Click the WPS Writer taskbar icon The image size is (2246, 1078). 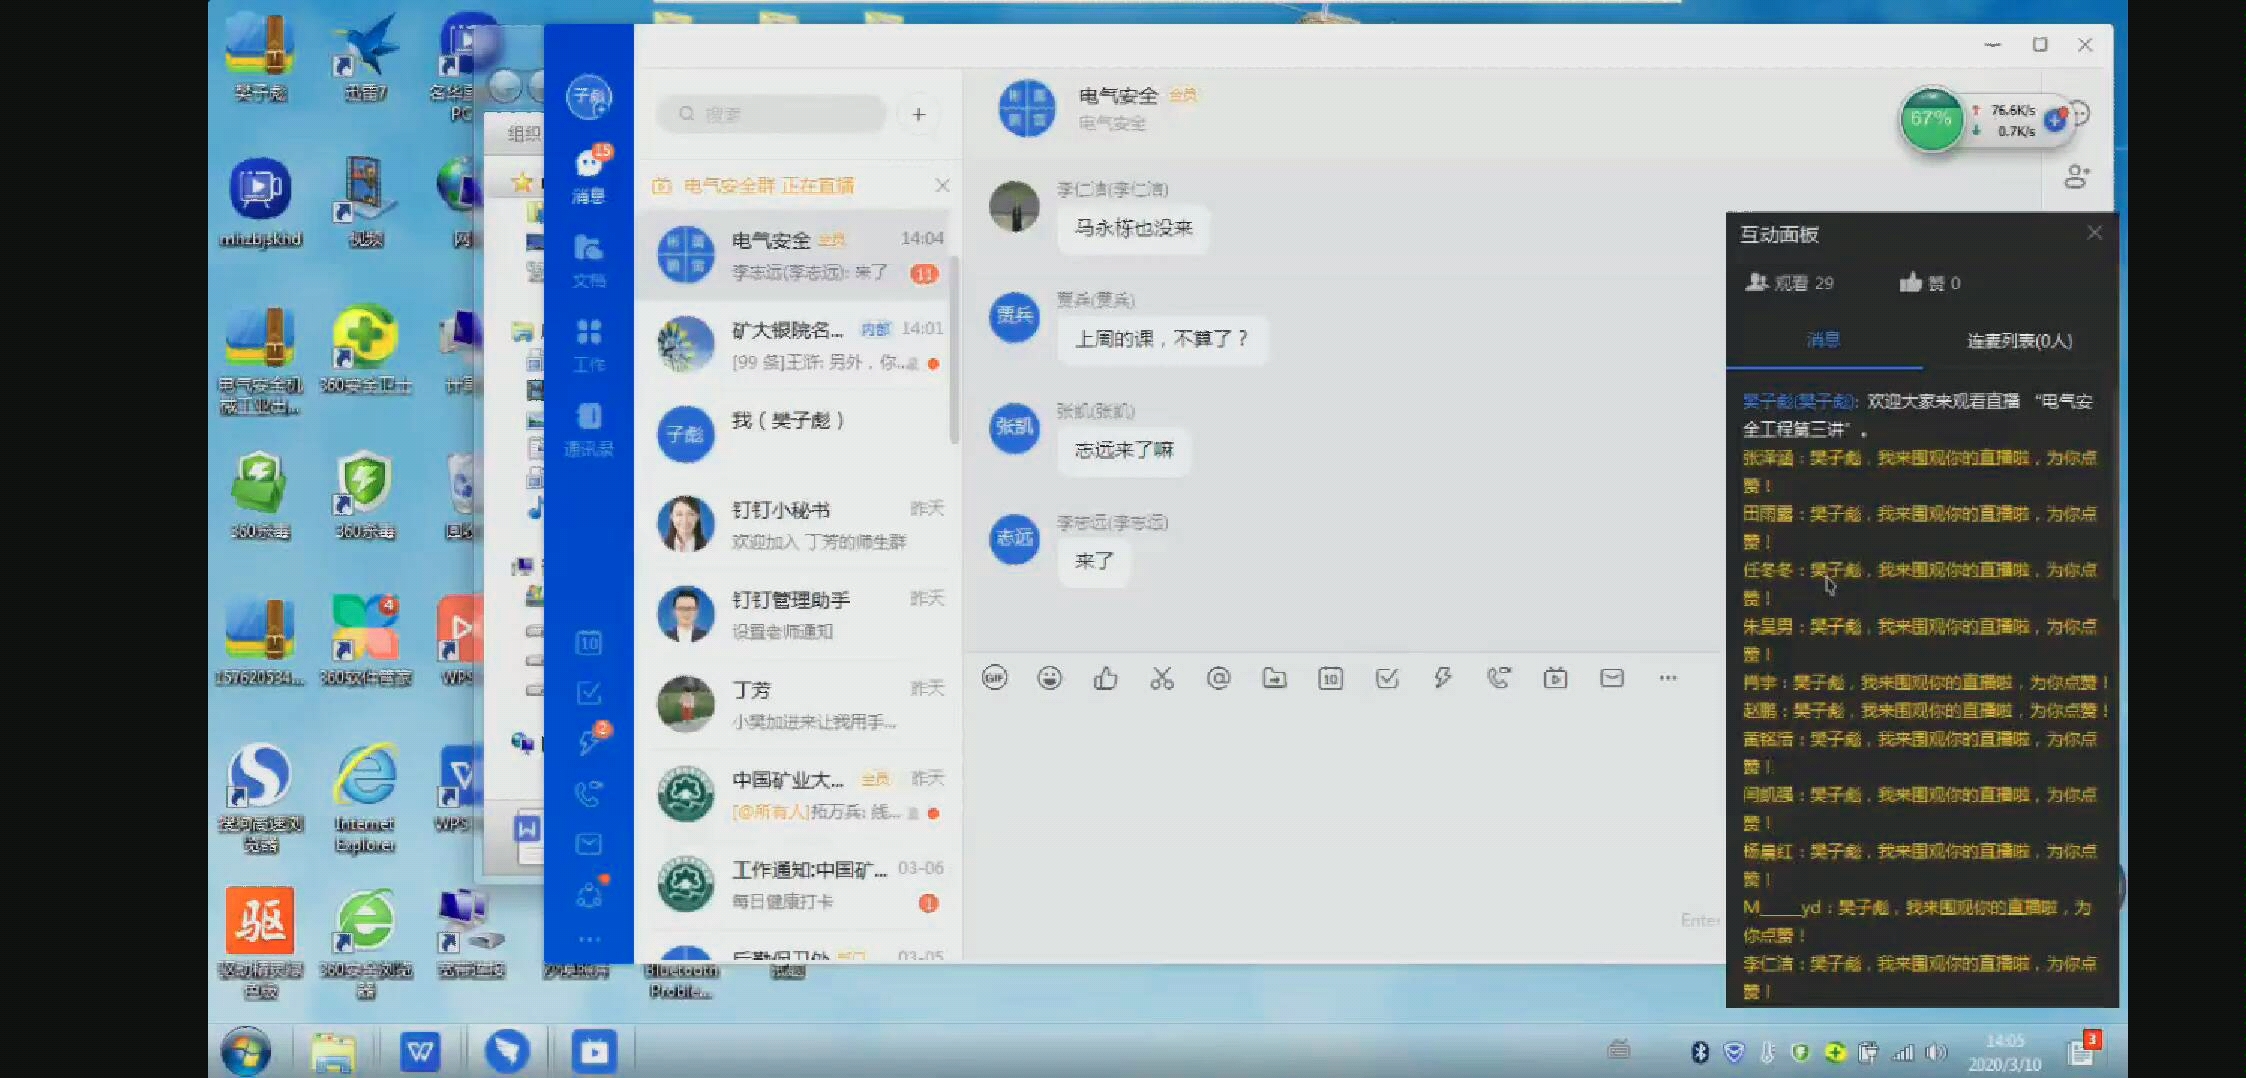pyautogui.click(x=420, y=1052)
